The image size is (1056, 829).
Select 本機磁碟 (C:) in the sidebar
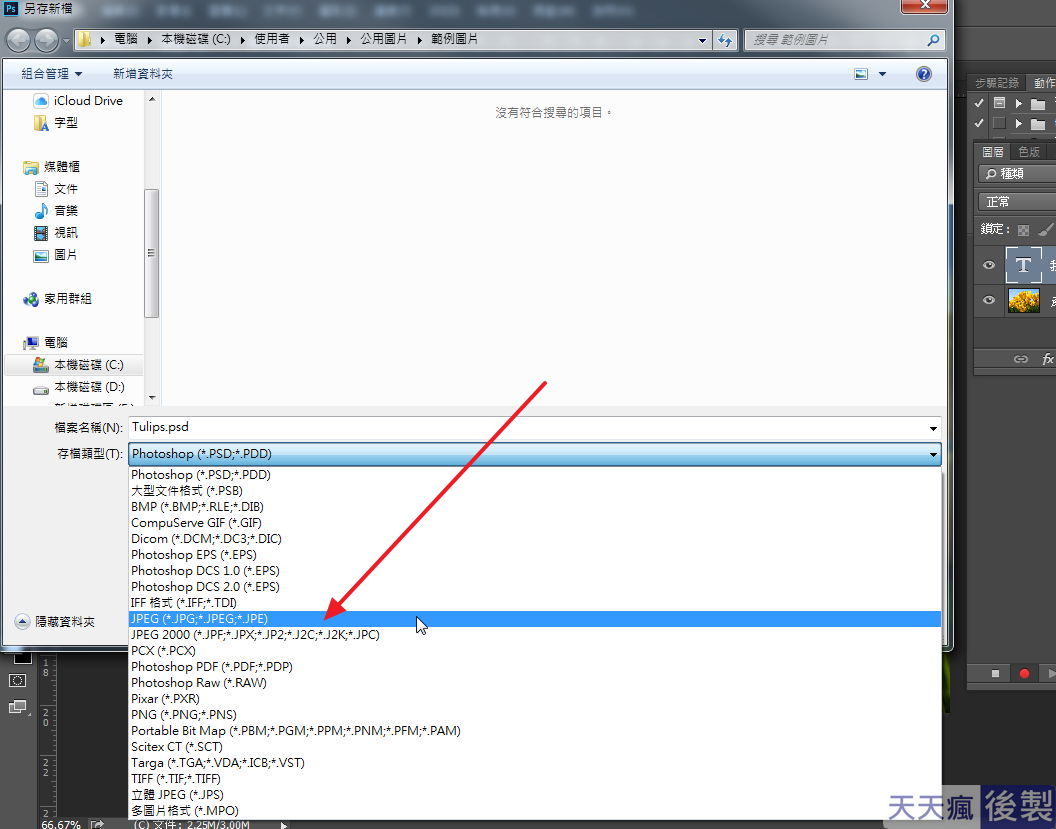coord(74,364)
